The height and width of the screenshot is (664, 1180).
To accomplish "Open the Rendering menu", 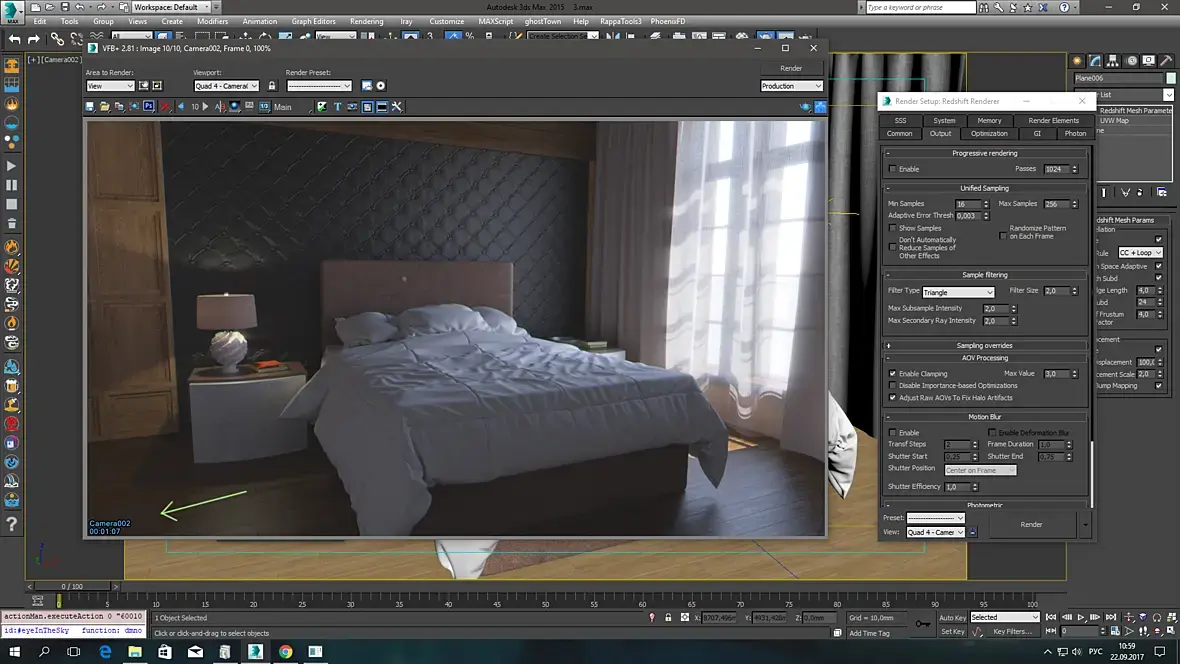I will [366, 21].
